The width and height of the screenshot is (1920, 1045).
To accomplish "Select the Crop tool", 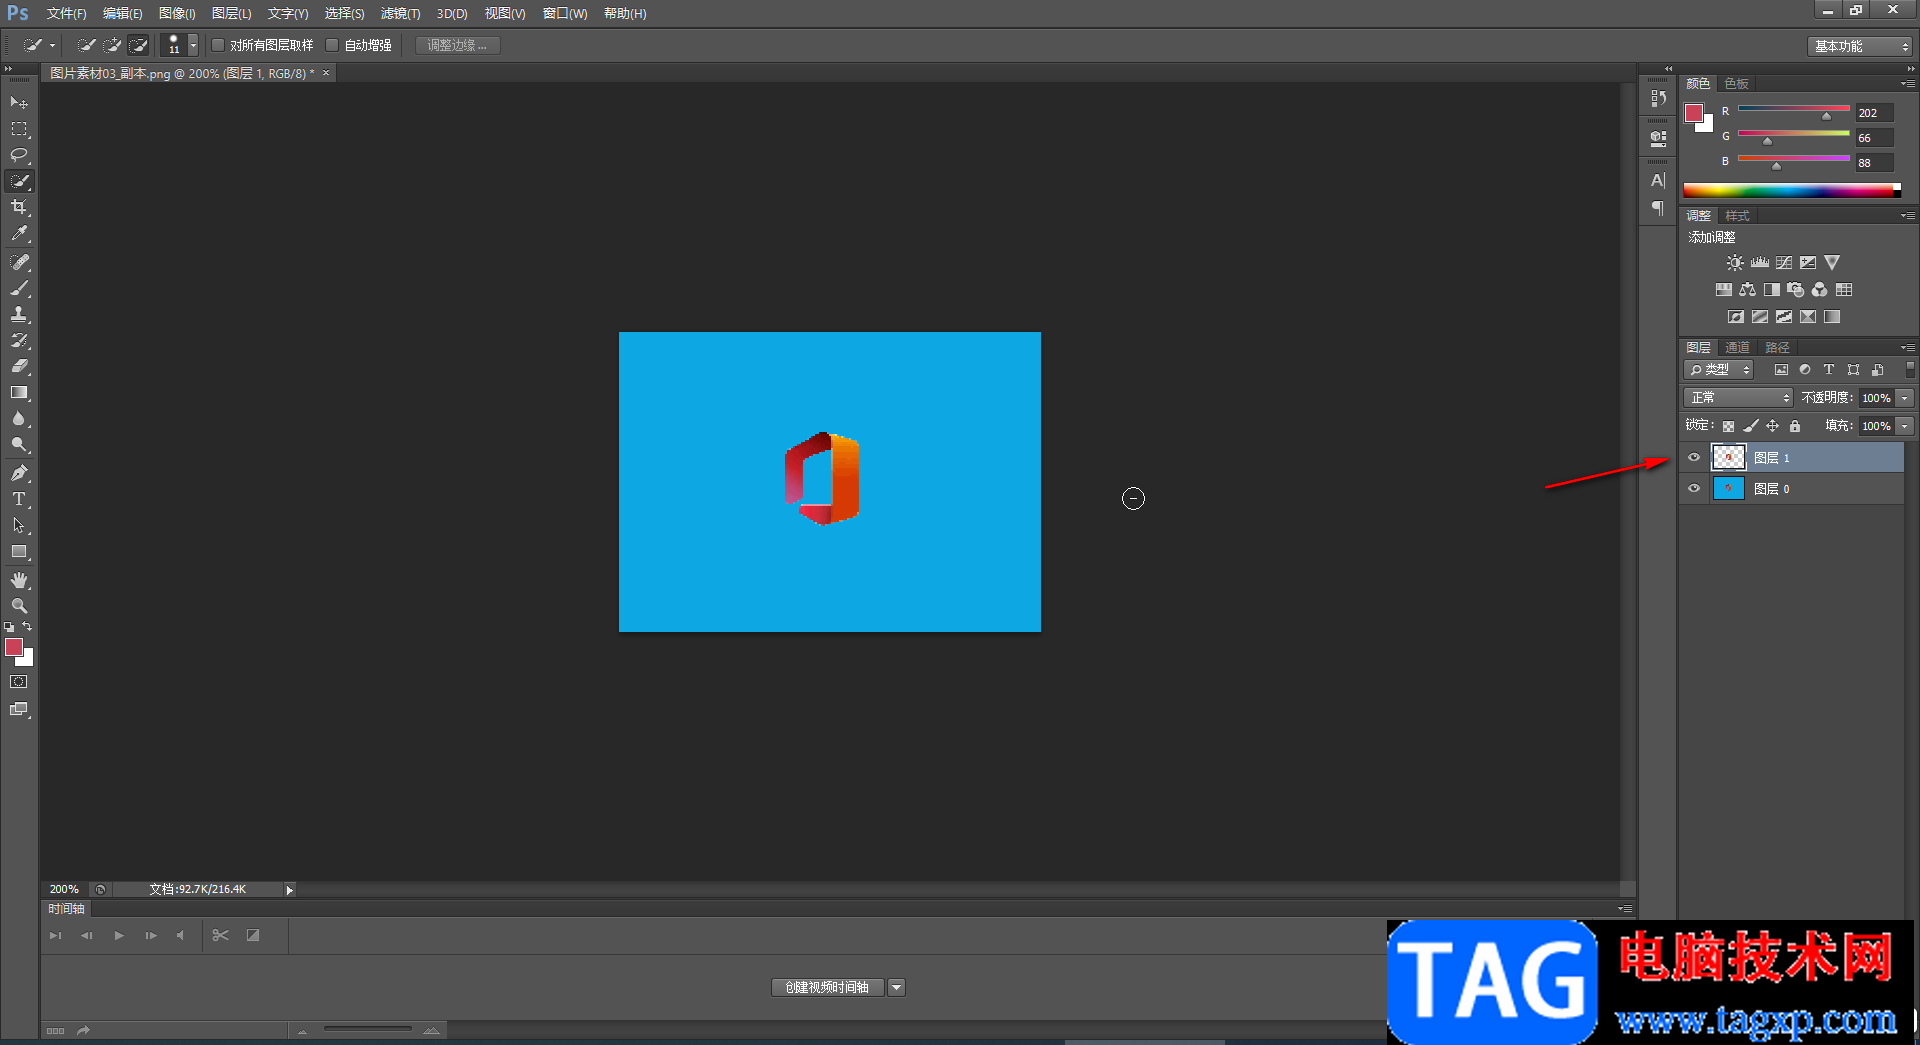I will coord(19,207).
